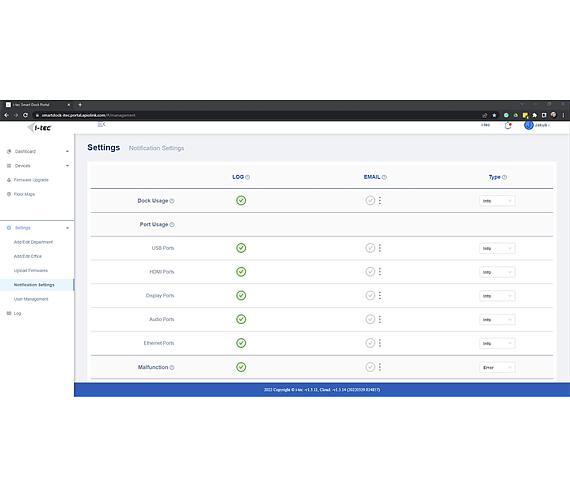This screenshot has height=500, width=570.
Task: Collapse the sidebar using the menu toggle icon
Action: pos(101,124)
